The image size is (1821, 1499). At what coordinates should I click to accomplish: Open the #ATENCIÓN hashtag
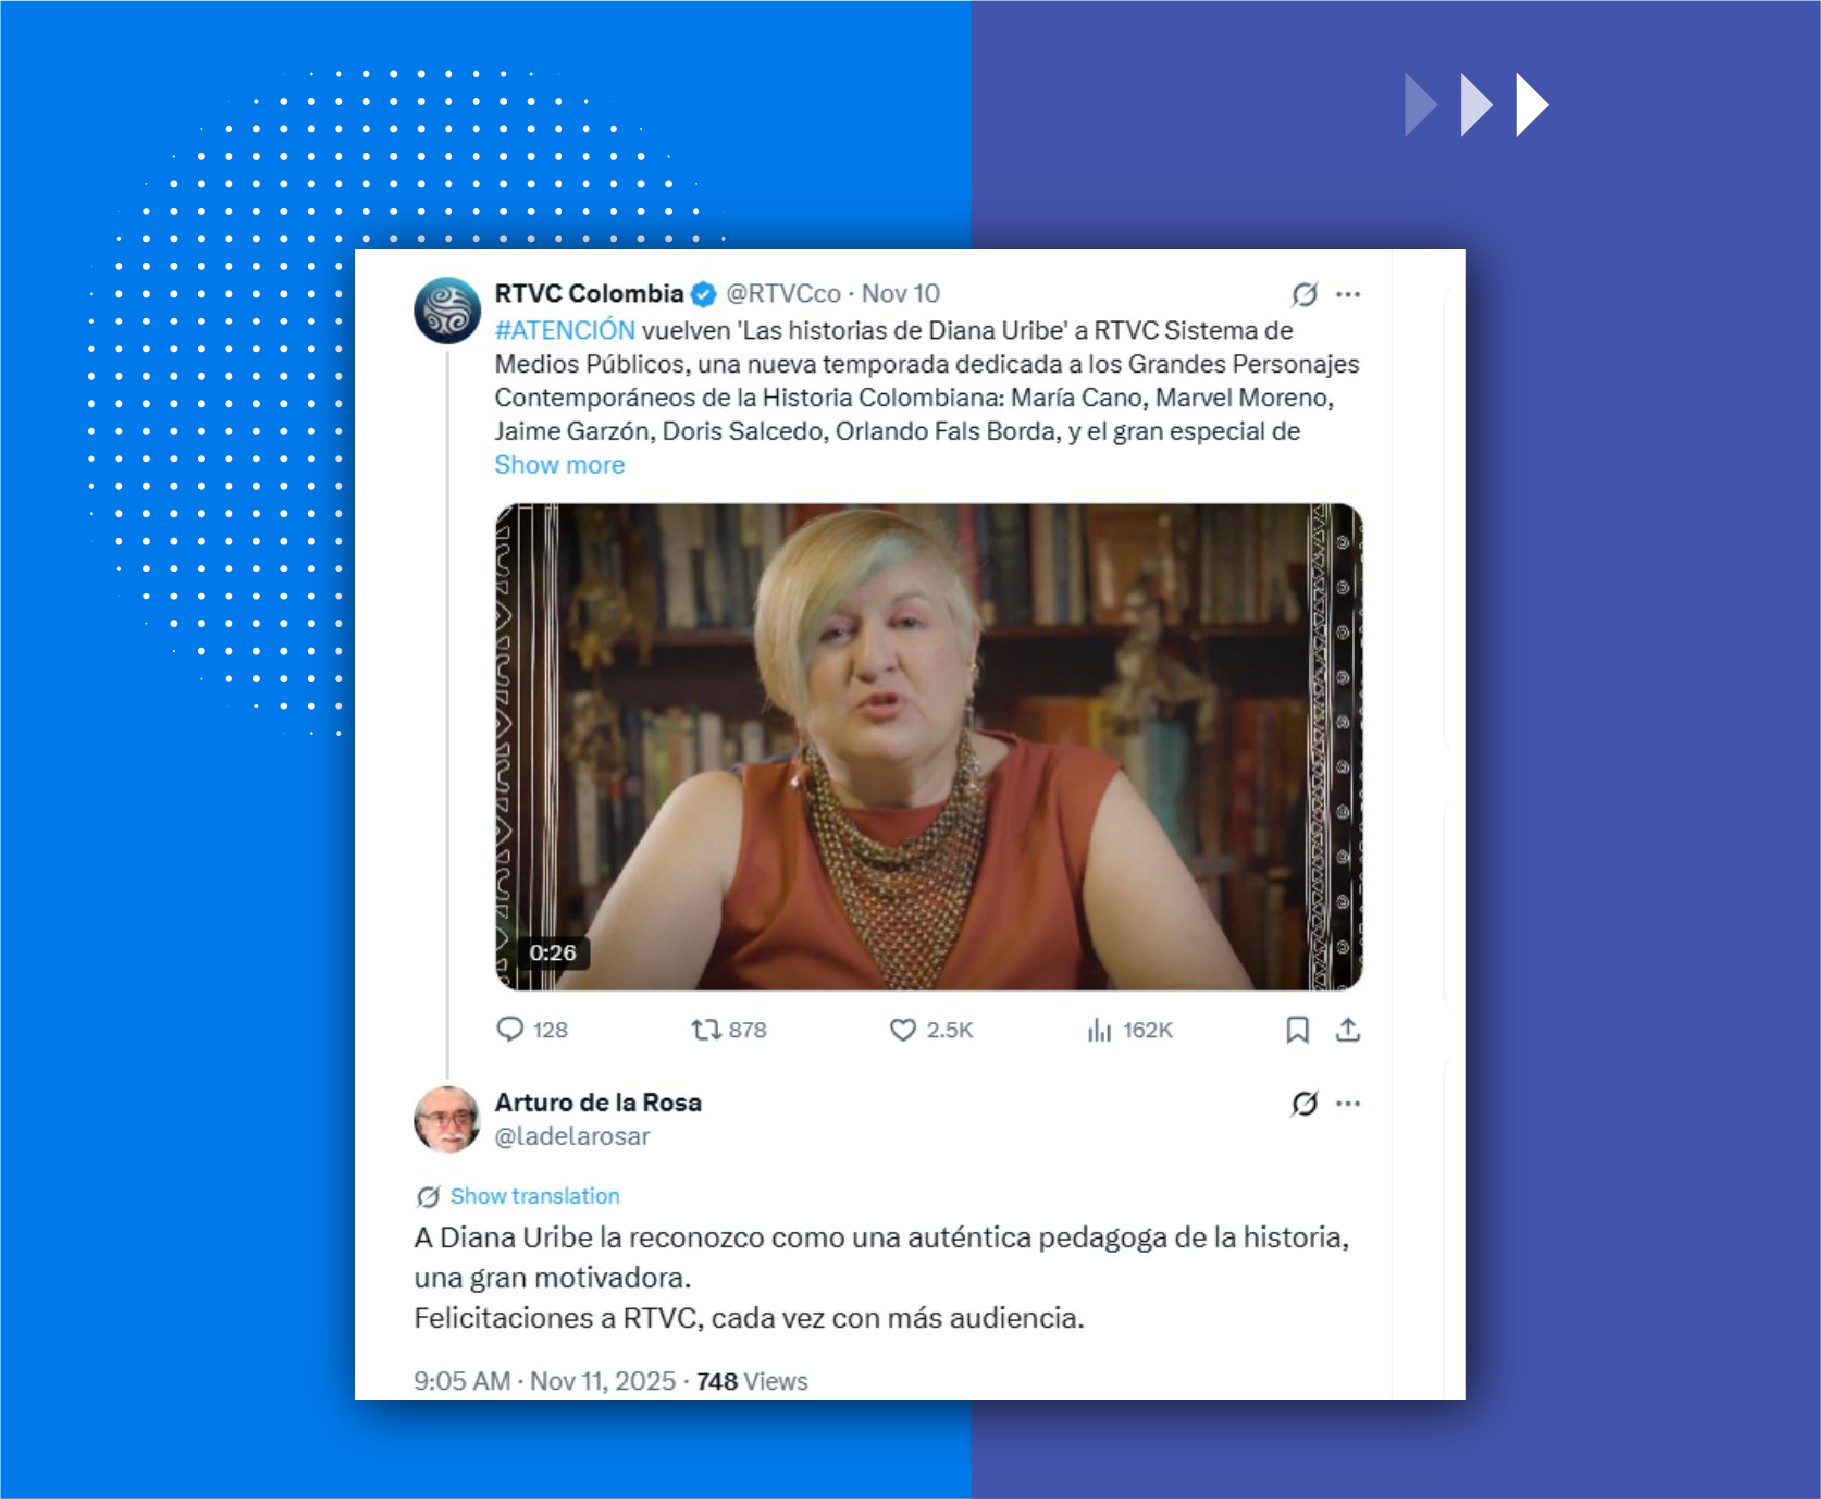coord(565,331)
